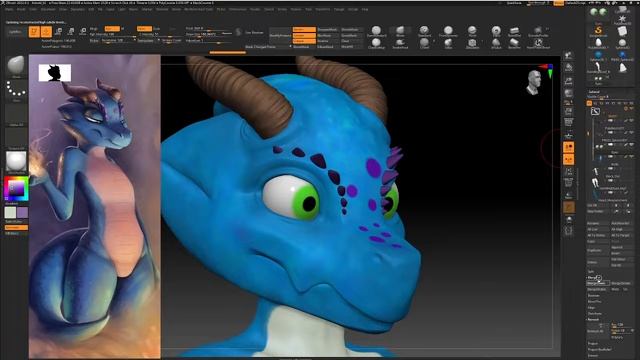Toggle Draw mode button
This screenshot has height=360, width=640.
[46, 31]
